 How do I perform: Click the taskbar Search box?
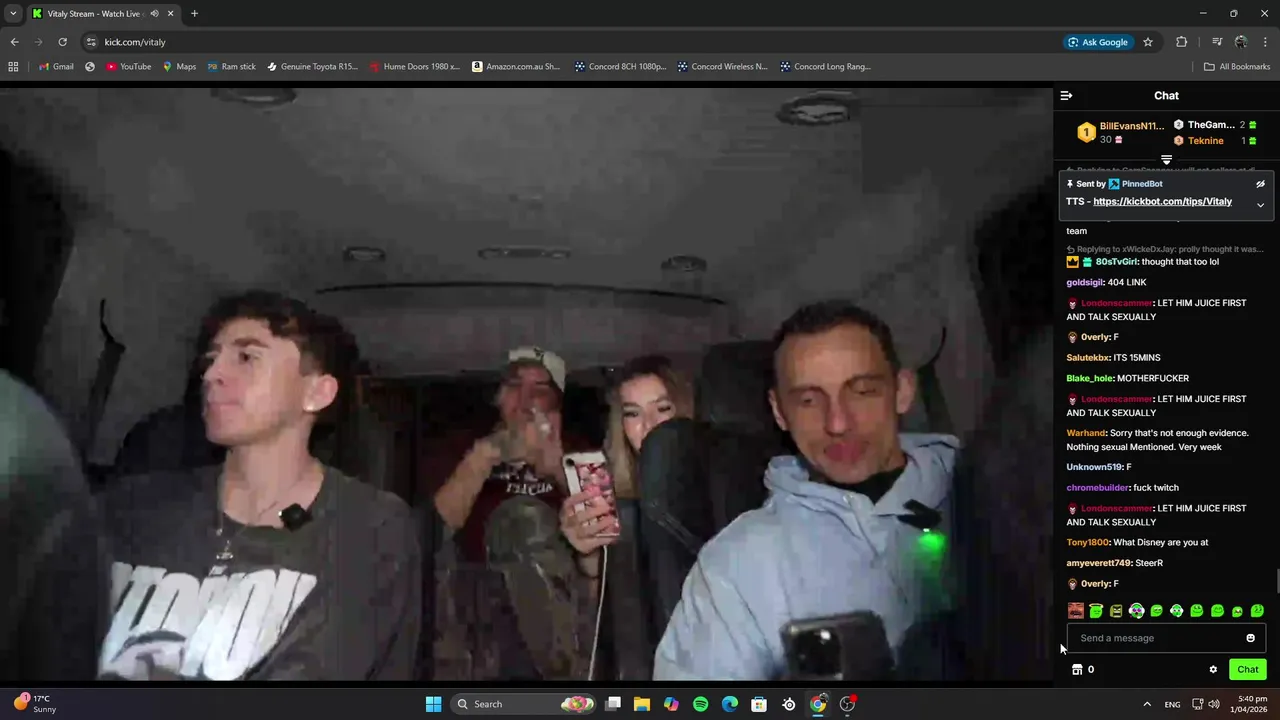click(524, 704)
